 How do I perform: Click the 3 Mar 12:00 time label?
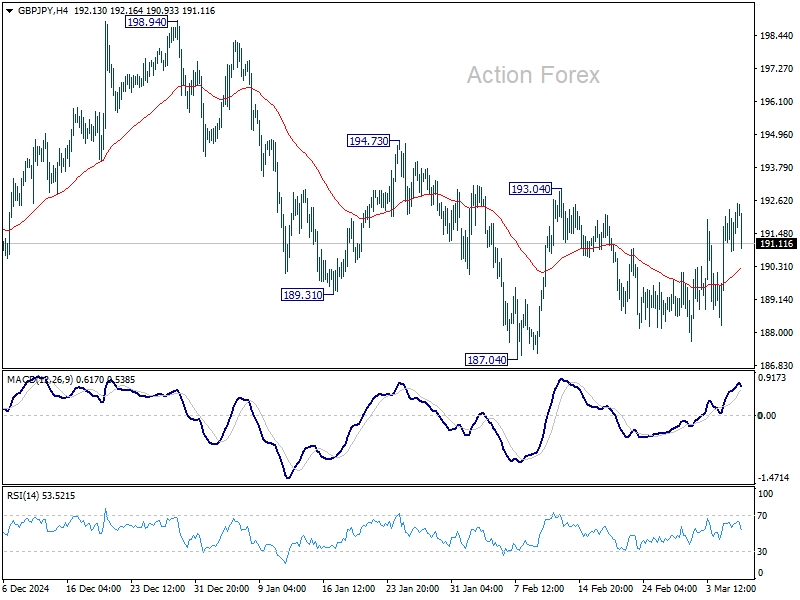(x=731, y=588)
